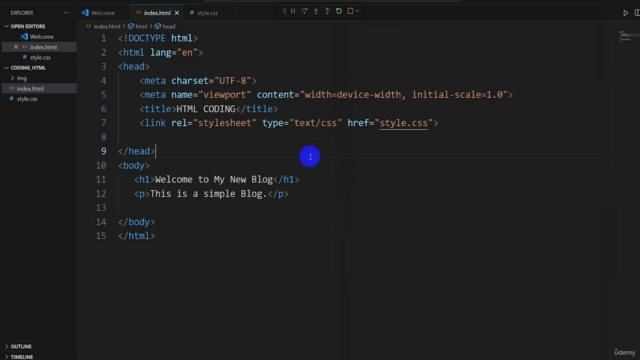Click the closing html tag on line 15
640x360 pixels.
click(x=137, y=236)
